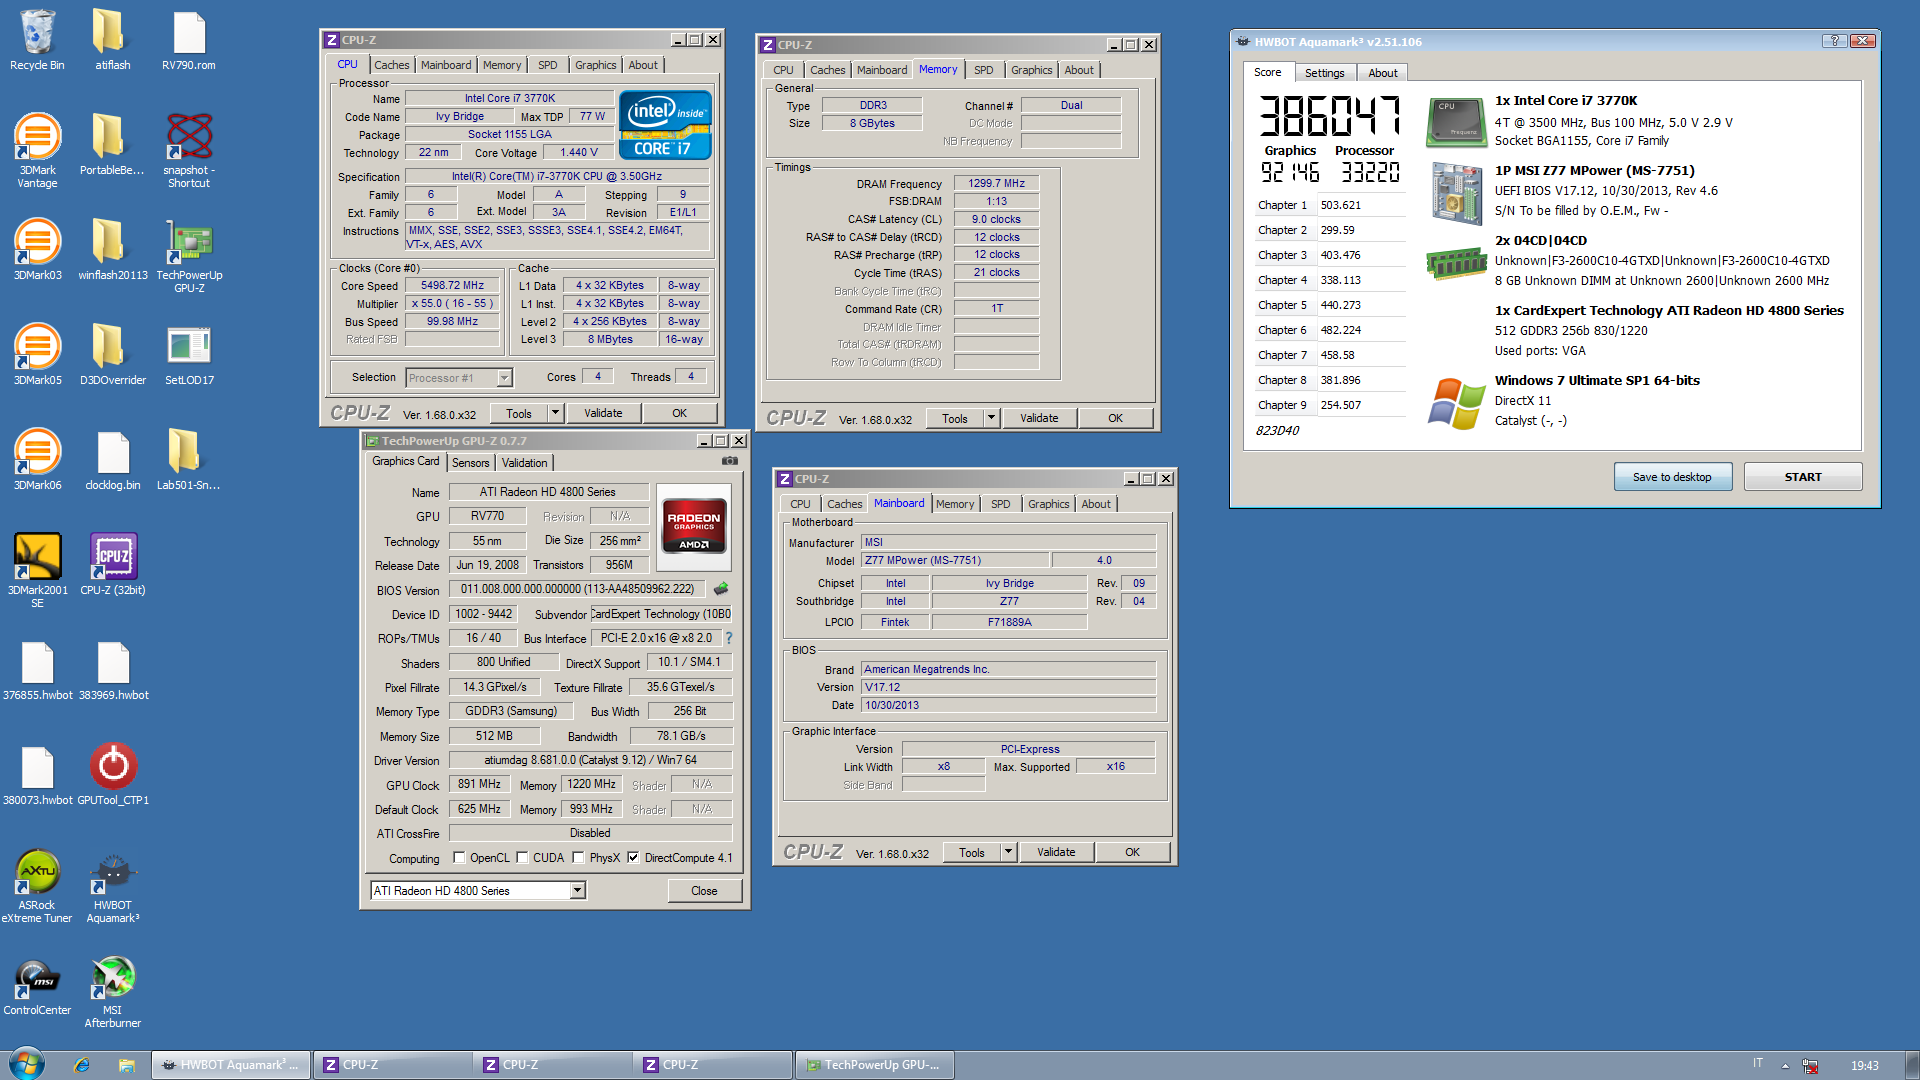Launch MSI ControlCenter shortcut
The image size is (1920, 1080).
[37, 985]
